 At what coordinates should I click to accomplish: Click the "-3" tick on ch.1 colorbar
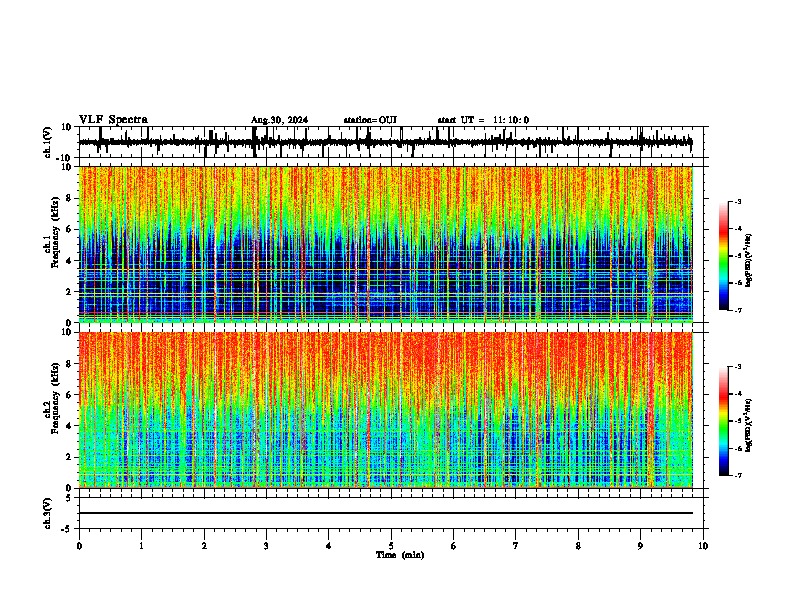738,201
